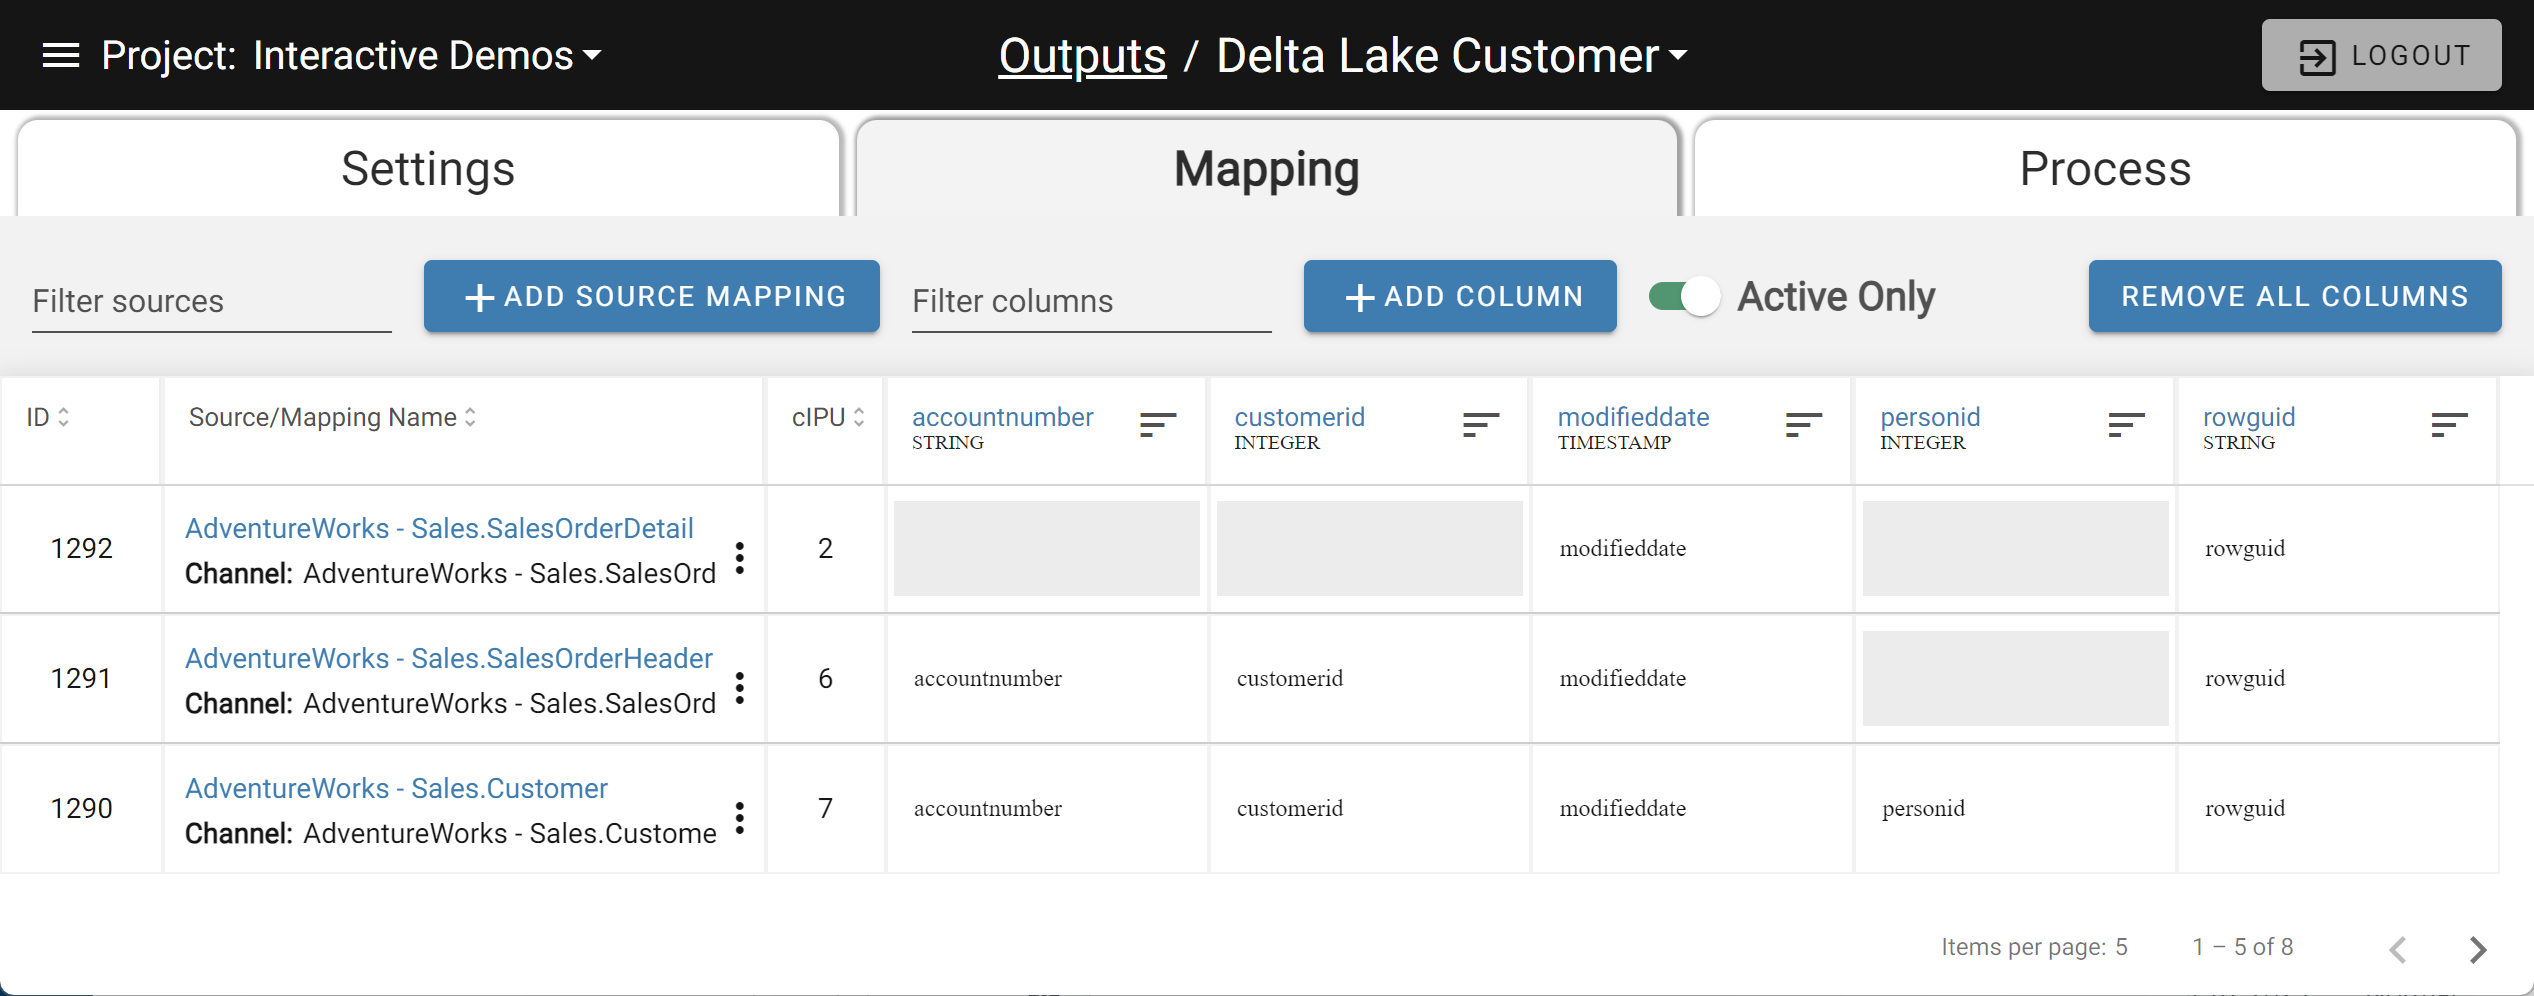Select rowguid mapping in row 1291

point(2245,679)
